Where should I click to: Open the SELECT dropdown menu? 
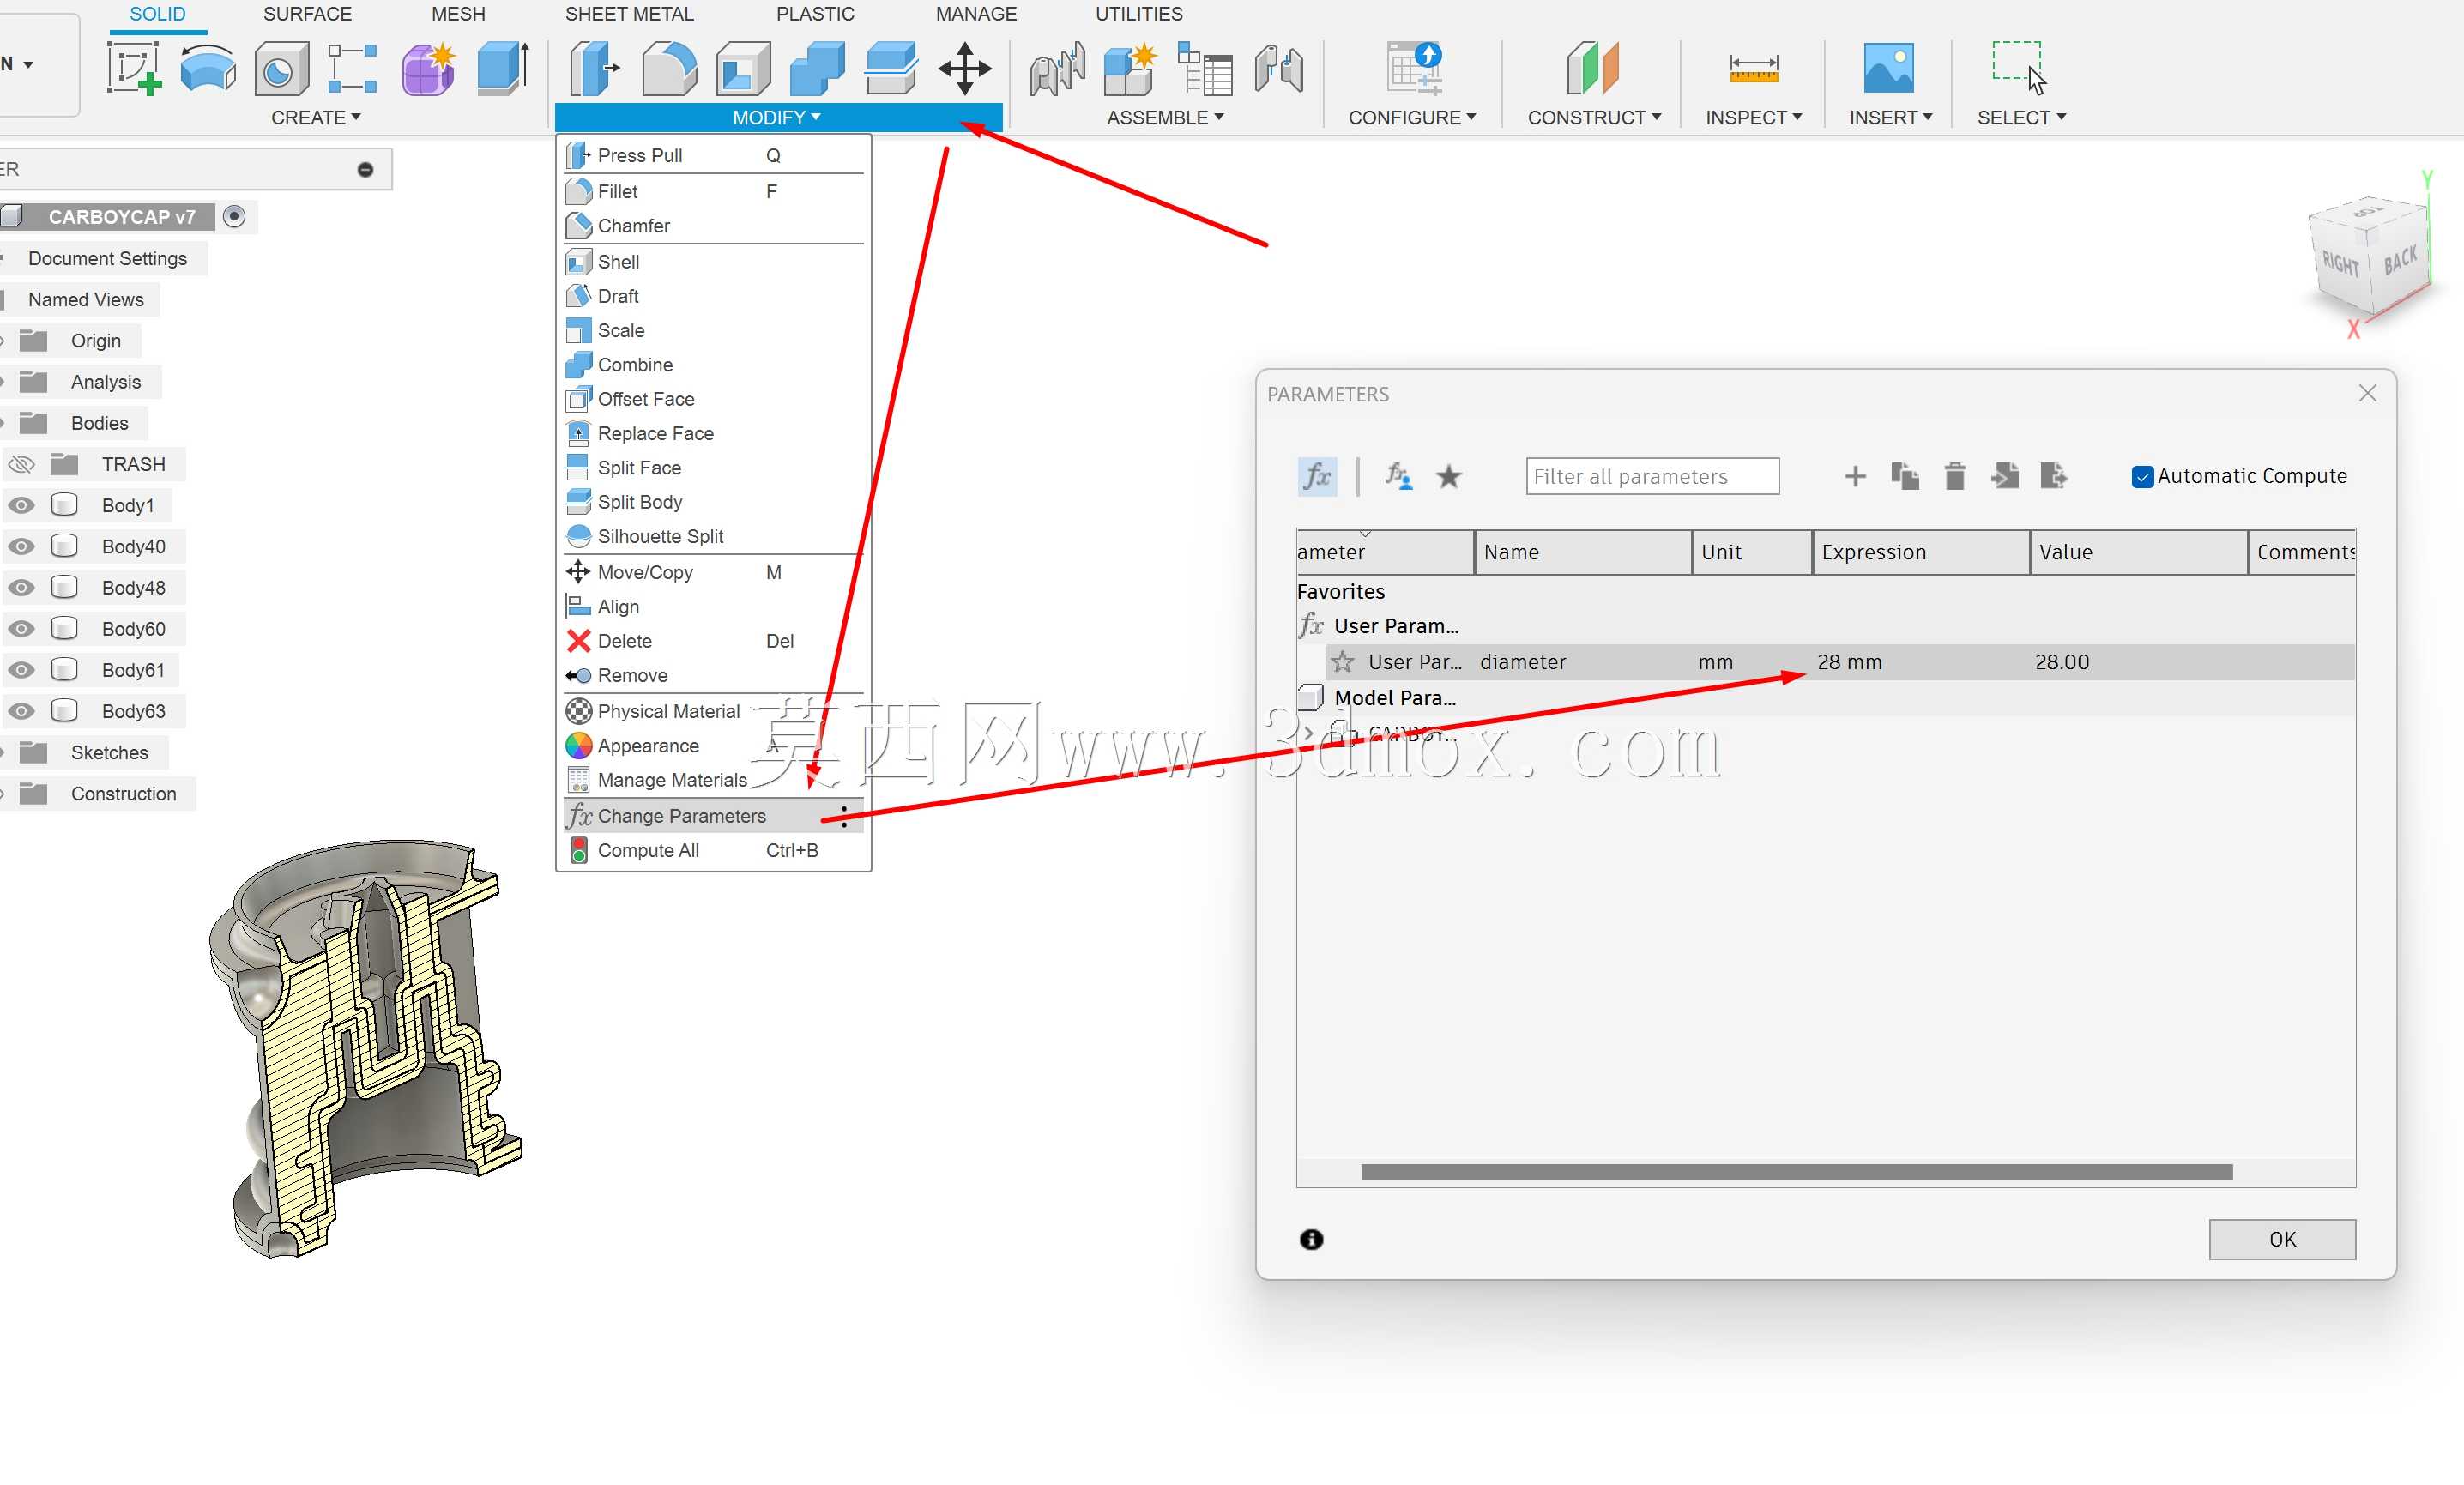click(x=2022, y=118)
